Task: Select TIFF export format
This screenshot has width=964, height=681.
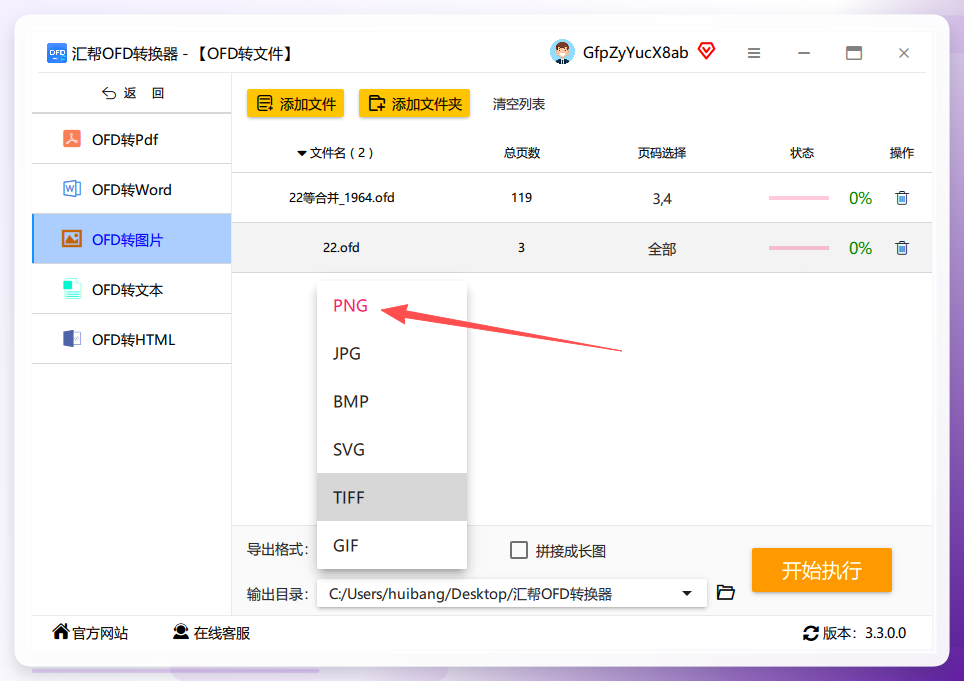Action: pos(392,497)
